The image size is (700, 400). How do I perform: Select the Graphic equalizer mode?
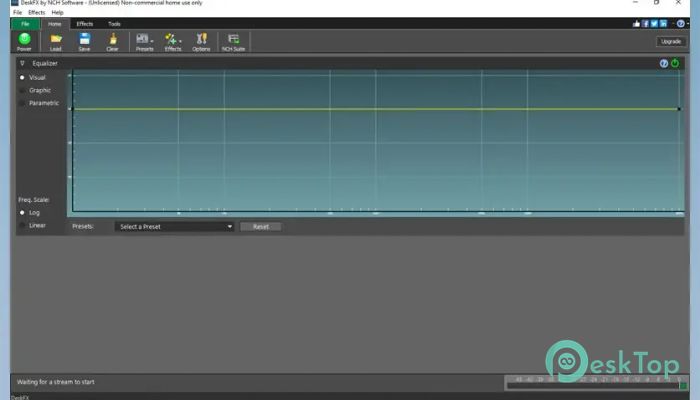tap(35, 90)
